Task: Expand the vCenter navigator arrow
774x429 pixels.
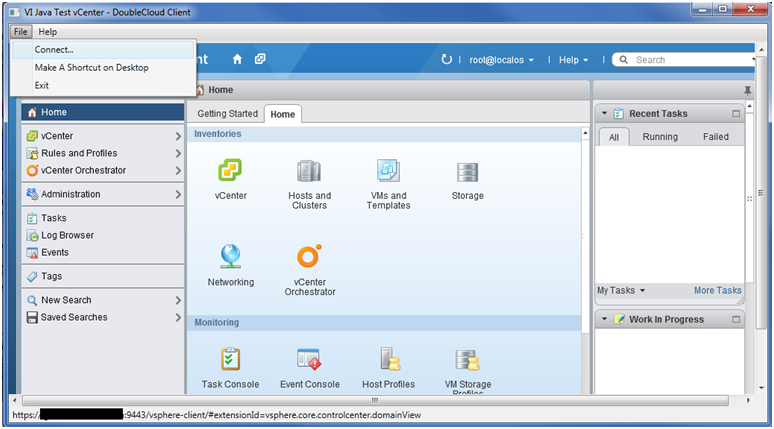Action: pos(178,136)
